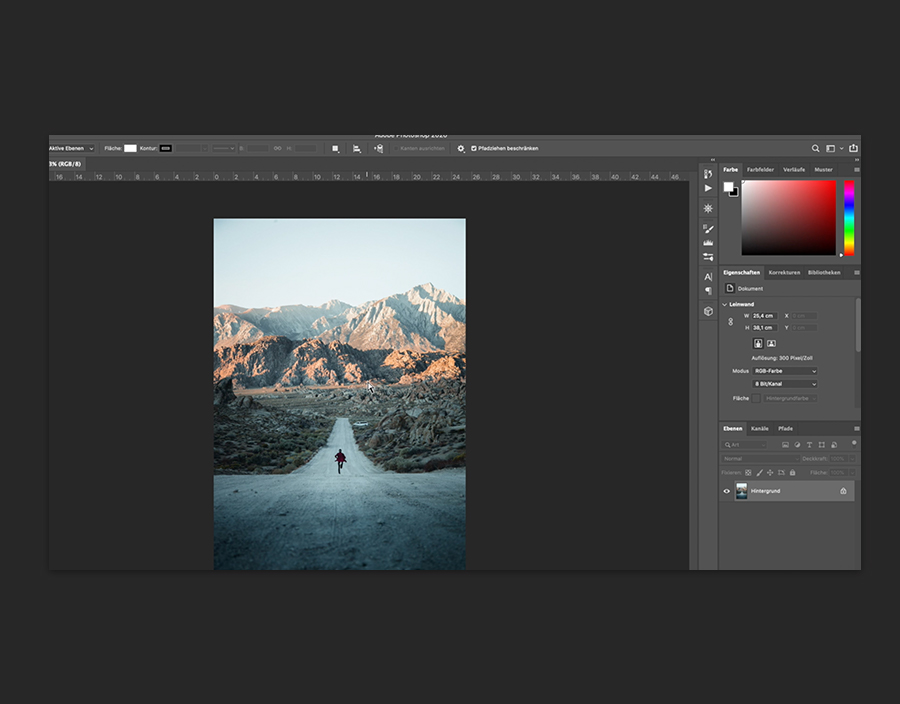This screenshot has height=704, width=900.
Task: Click the rainbow hue slider bar
Action: (849, 218)
